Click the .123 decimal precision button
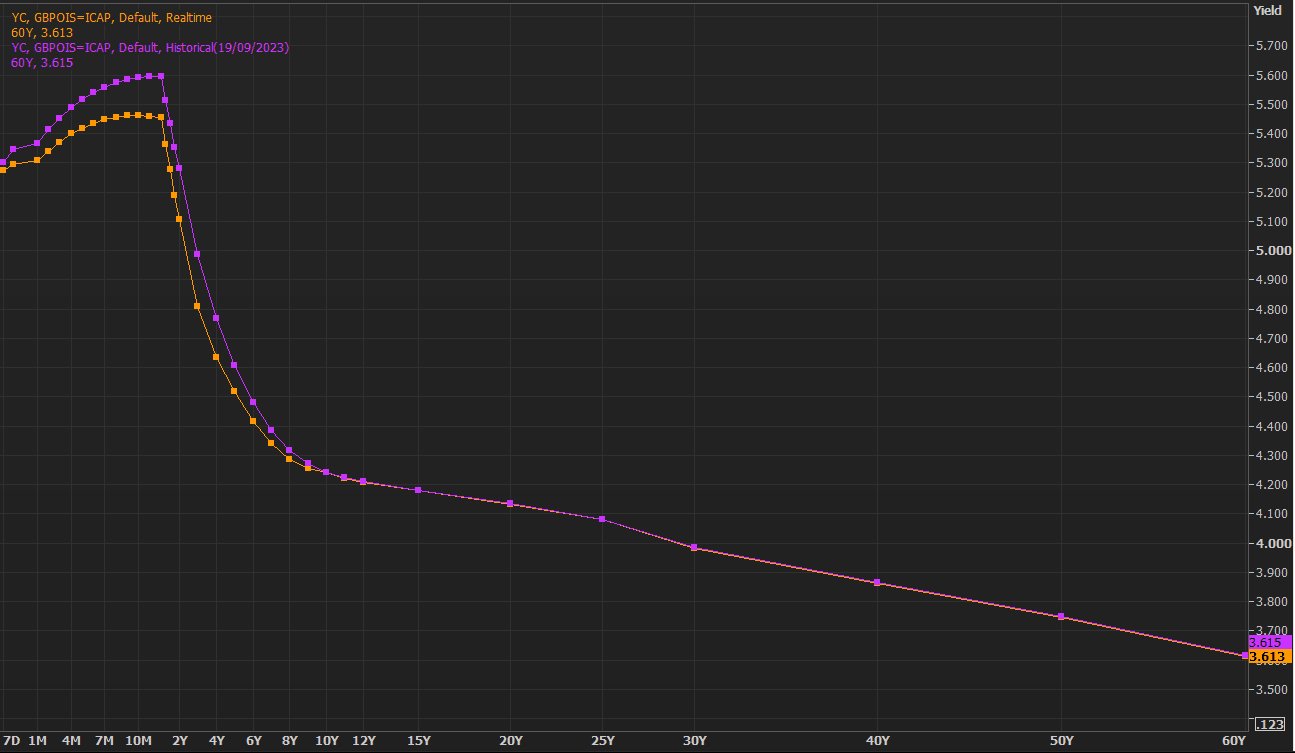1295x753 pixels. [1269, 724]
